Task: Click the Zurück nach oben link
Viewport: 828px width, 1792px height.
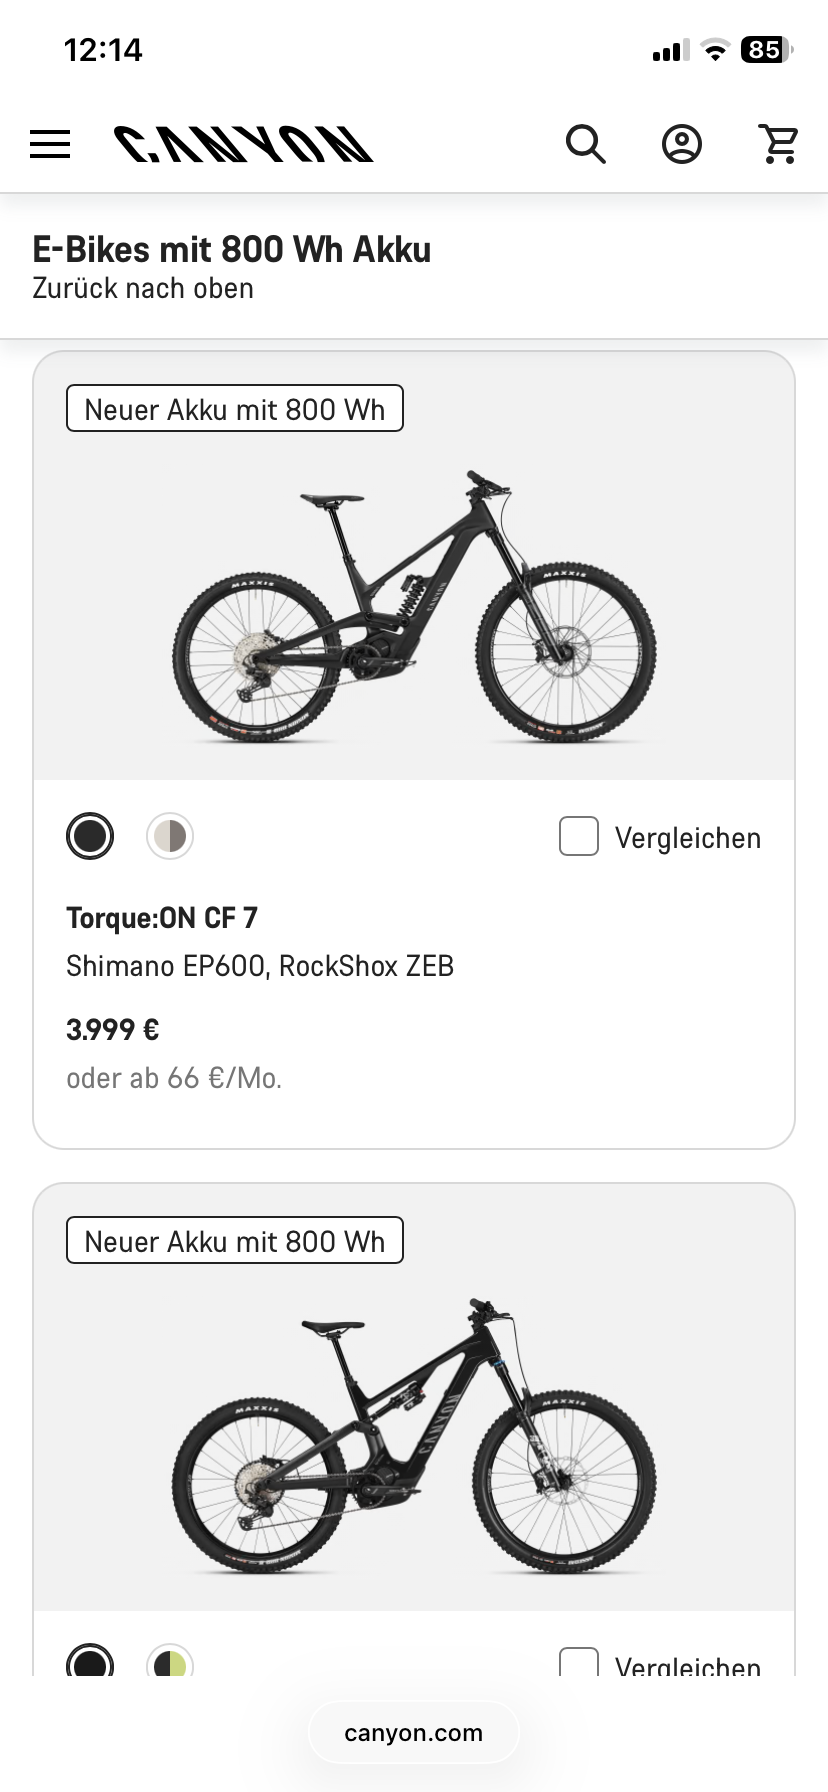Action: pyautogui.click(x=143, y=288)
